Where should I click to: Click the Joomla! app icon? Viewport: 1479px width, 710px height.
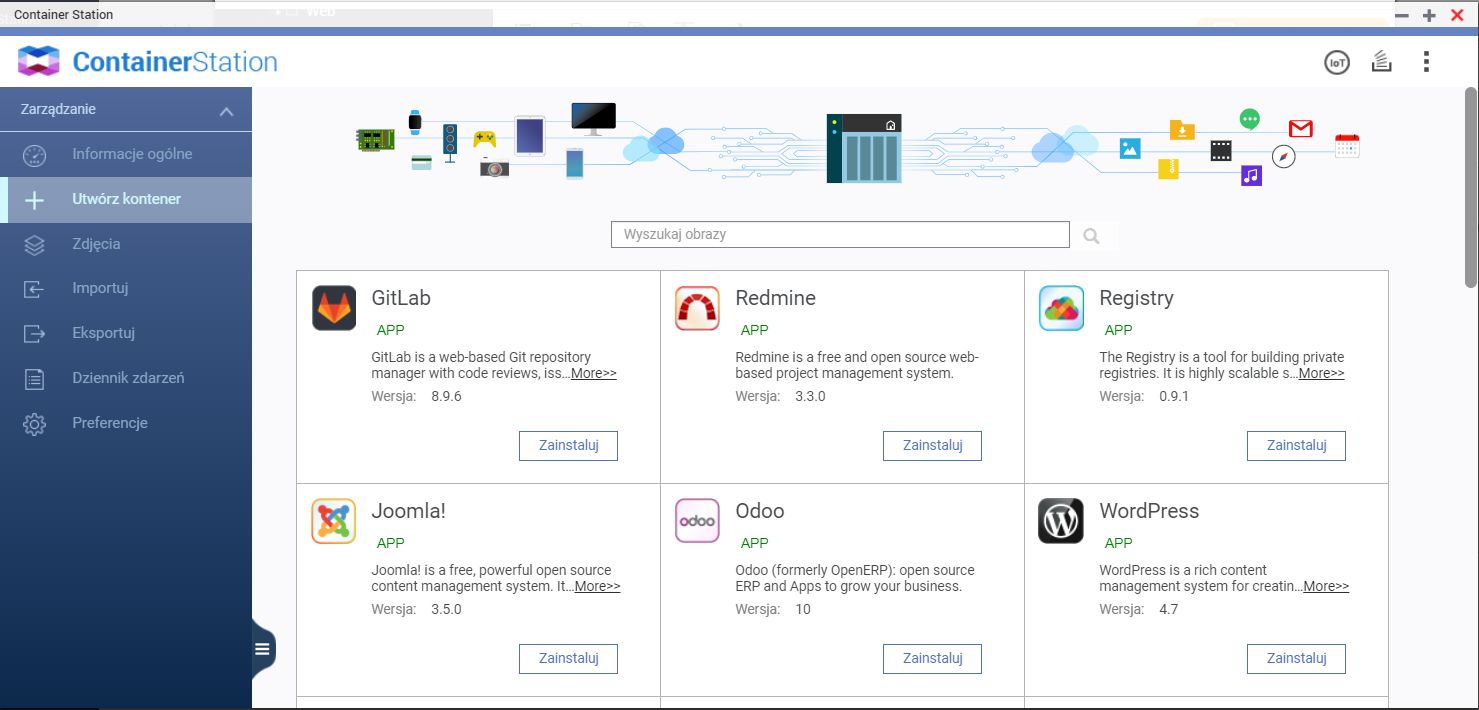click(x=334, y=521)
